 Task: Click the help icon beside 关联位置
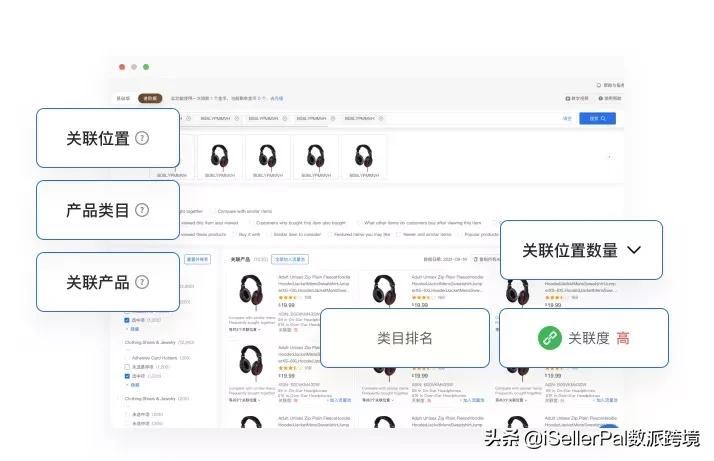pos(142,138)
